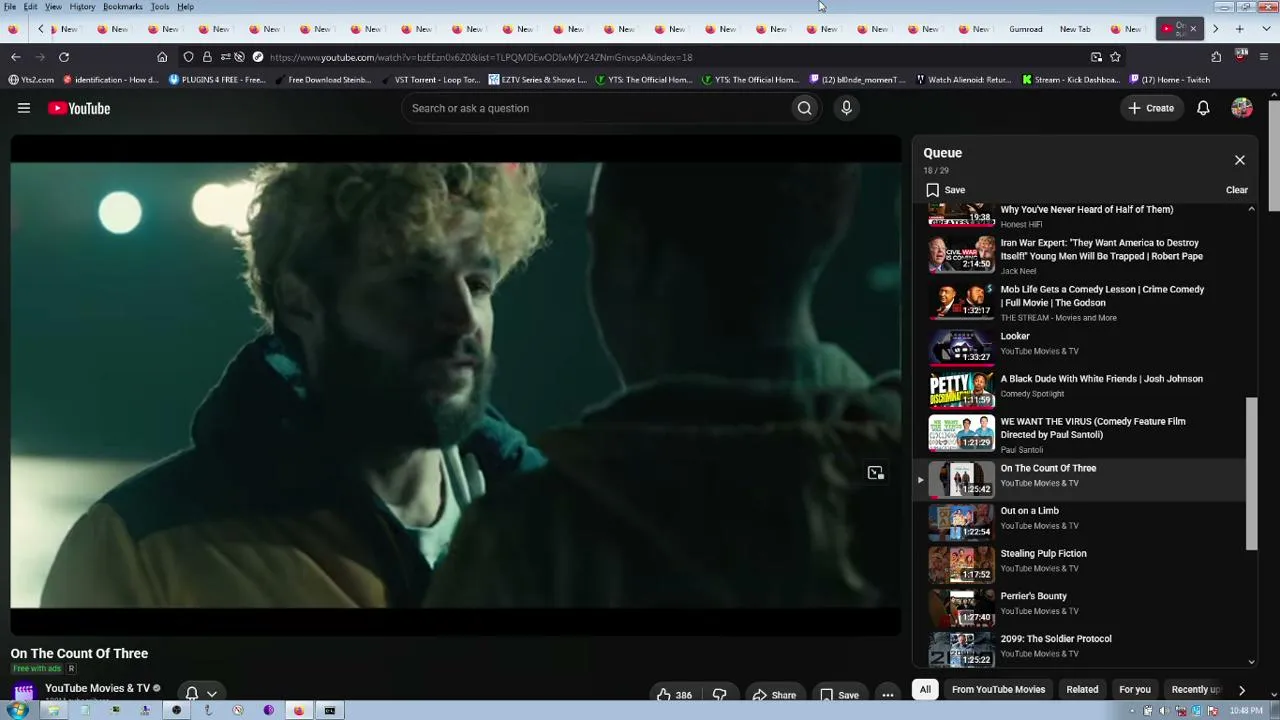1280x720 pixels.
Task: Close the active YouTube tab
Action: point(1193,29)
